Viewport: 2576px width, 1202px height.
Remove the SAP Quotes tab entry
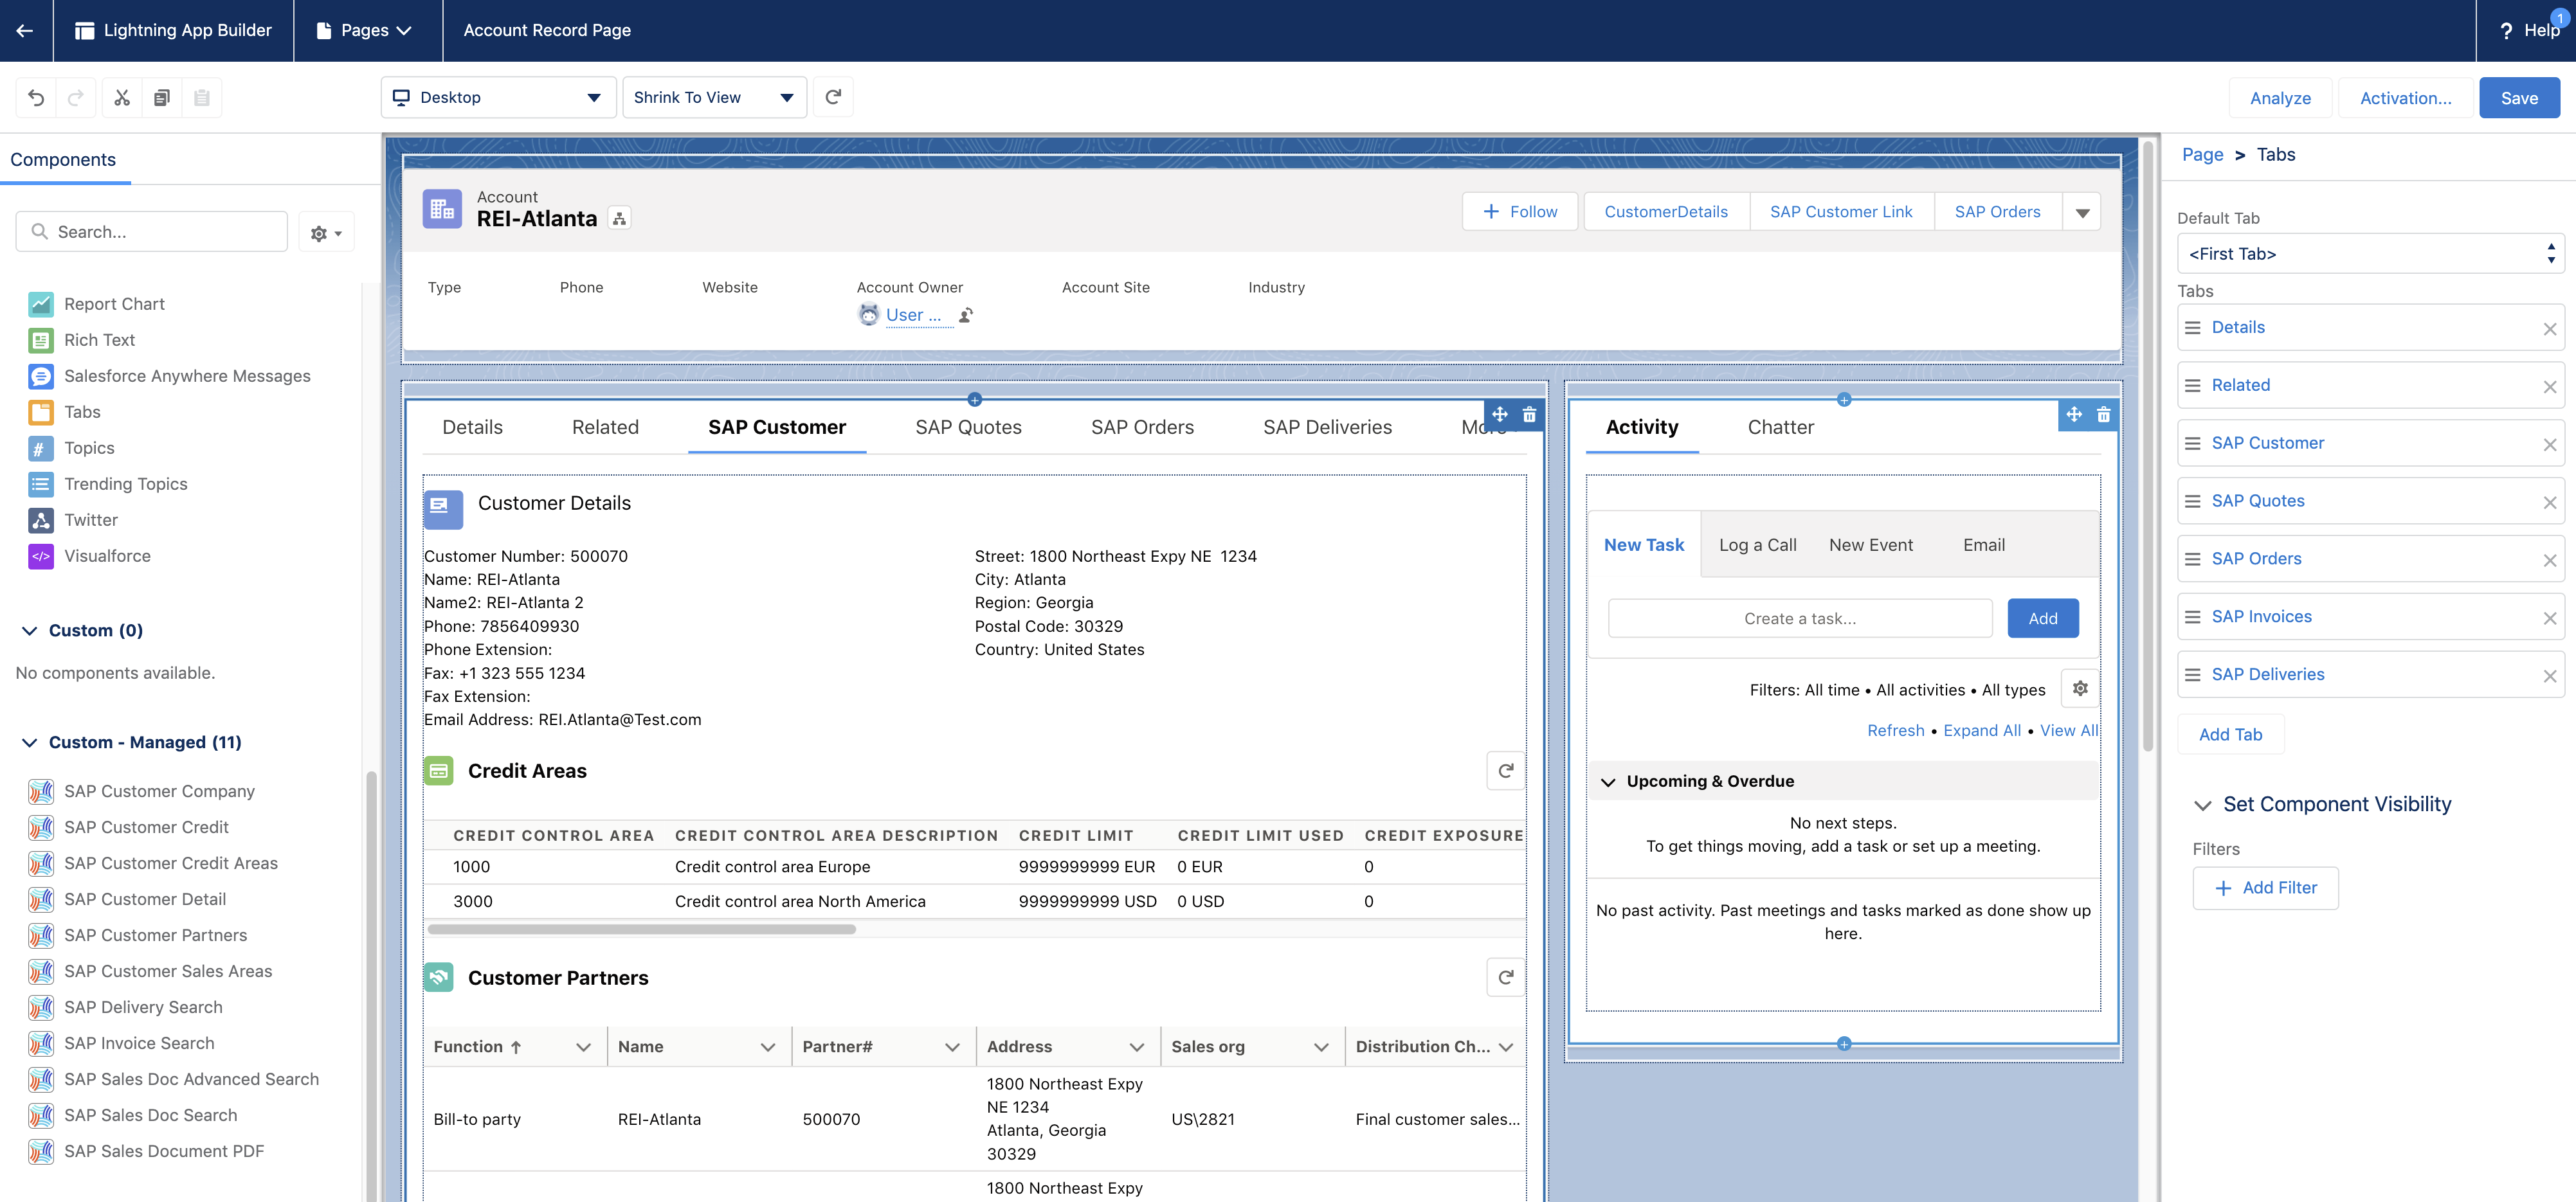tap(2549, 502)
